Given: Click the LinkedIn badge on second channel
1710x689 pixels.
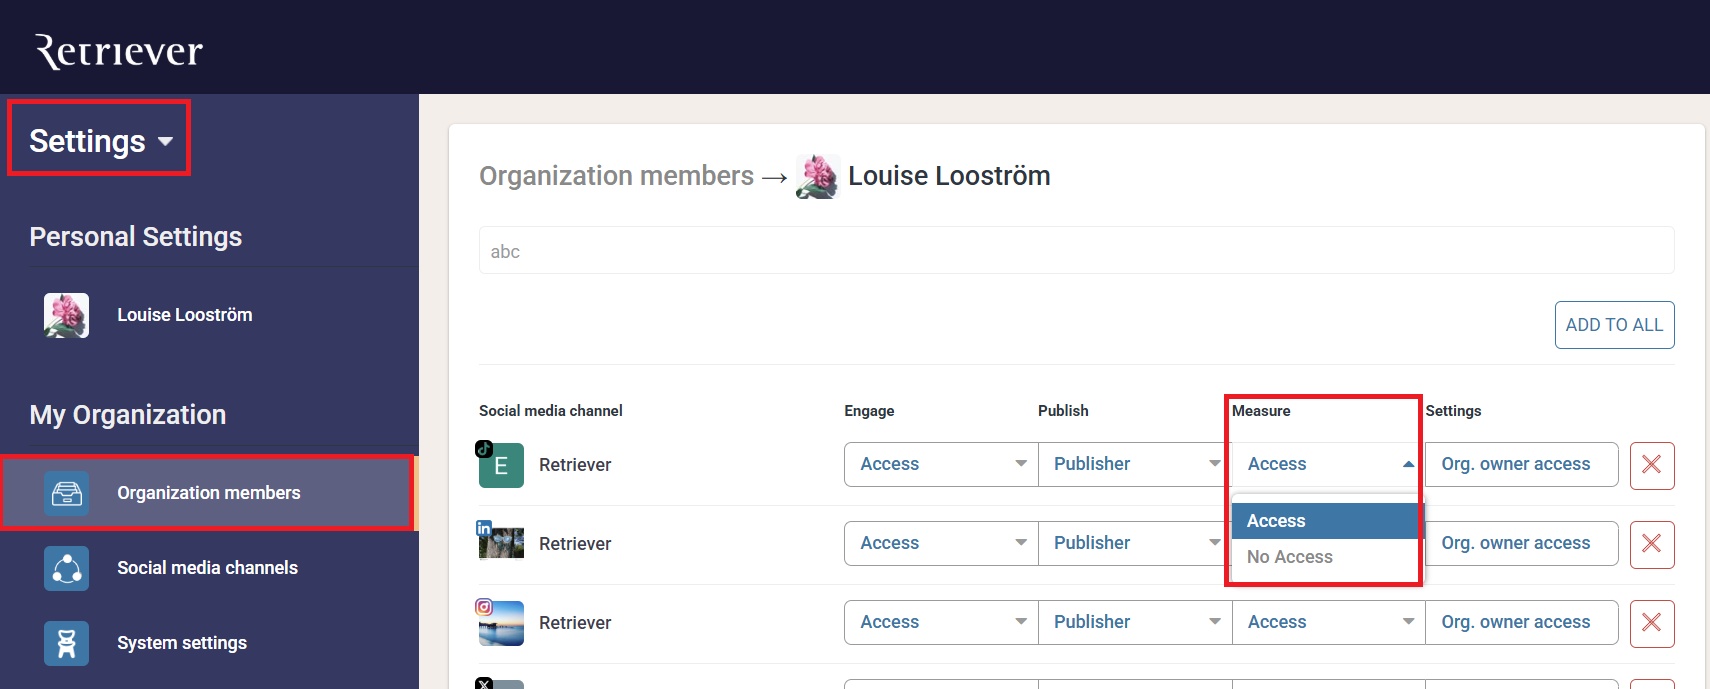Looking at the screenshot, I should pos(484,528).
